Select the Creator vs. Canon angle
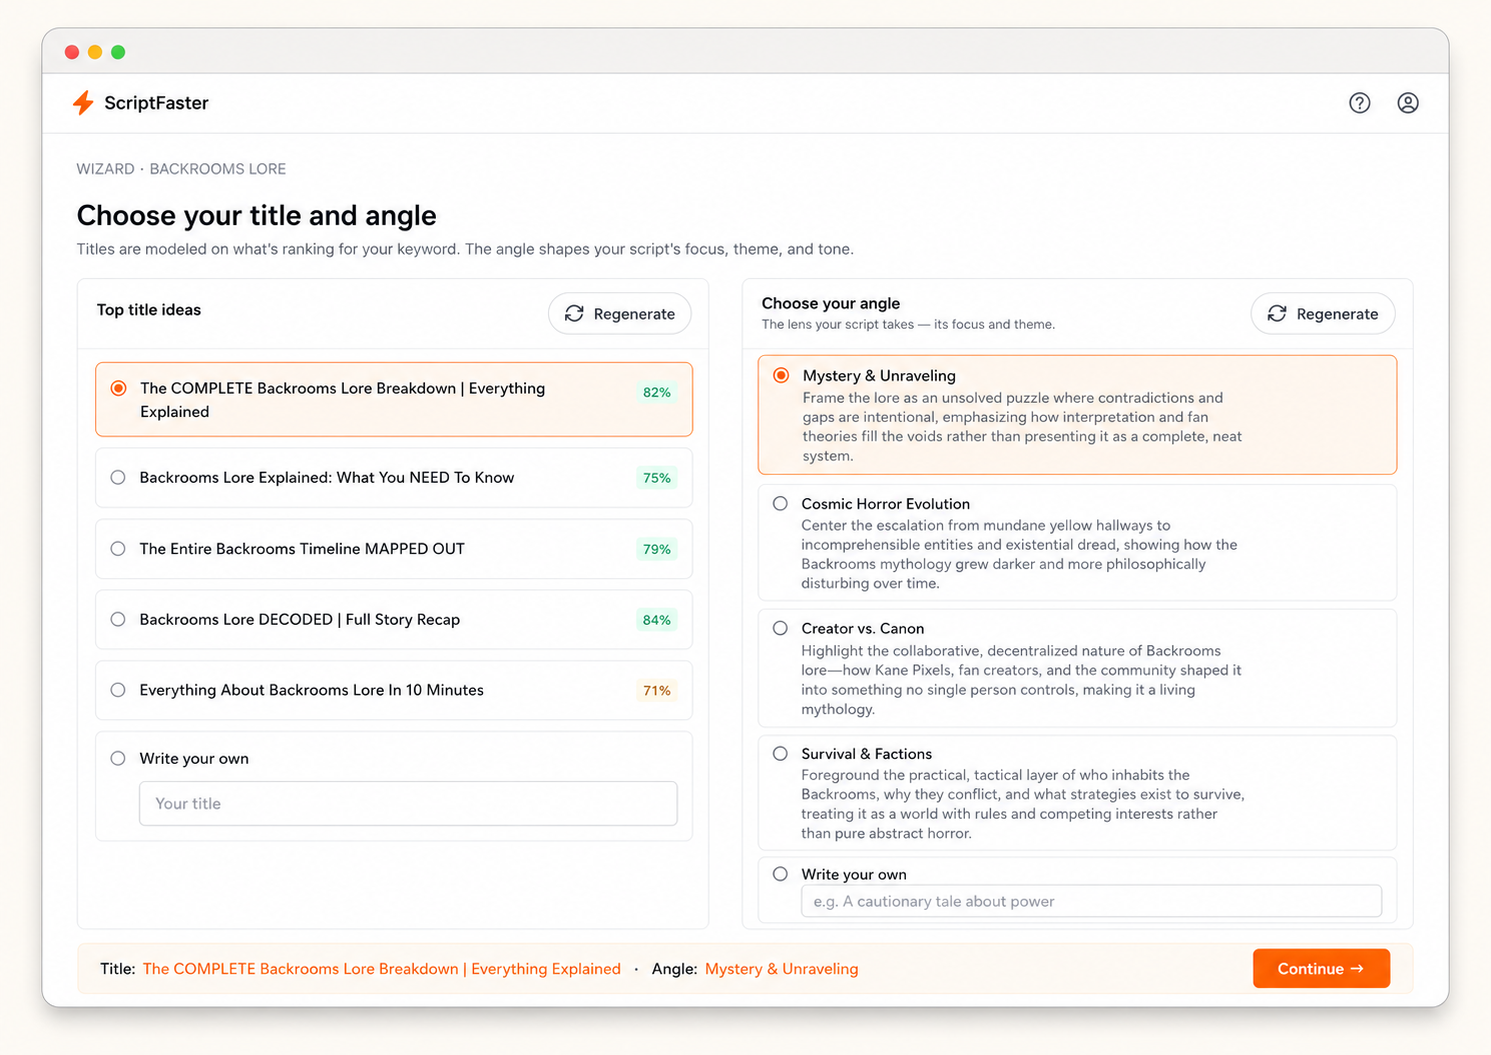Screen dimensions: 1491x1055 point(1077,668)
